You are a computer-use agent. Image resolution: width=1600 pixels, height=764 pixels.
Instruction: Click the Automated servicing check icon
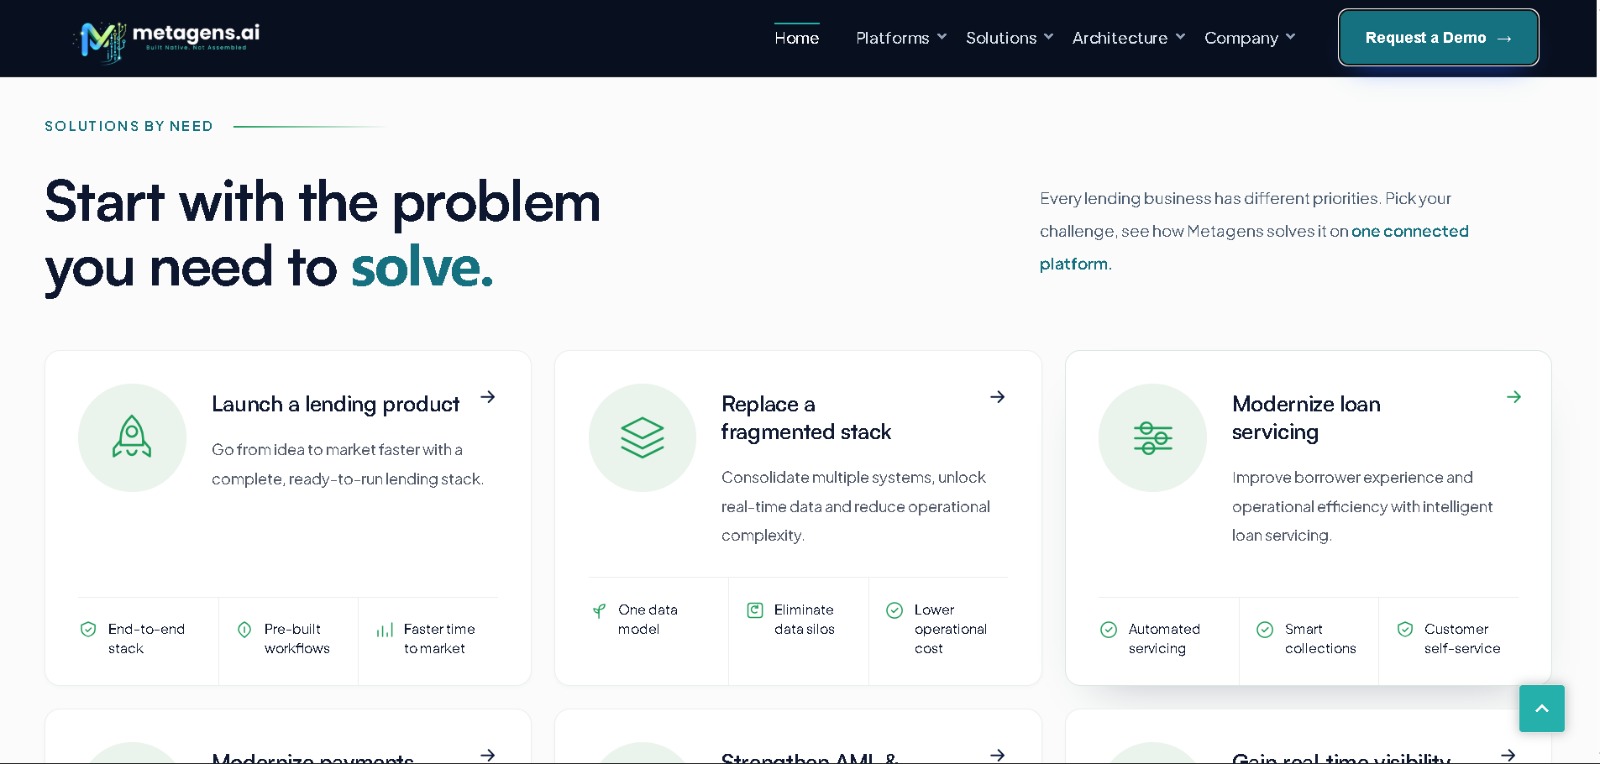pyautogui.click(x=1108, y=629)
